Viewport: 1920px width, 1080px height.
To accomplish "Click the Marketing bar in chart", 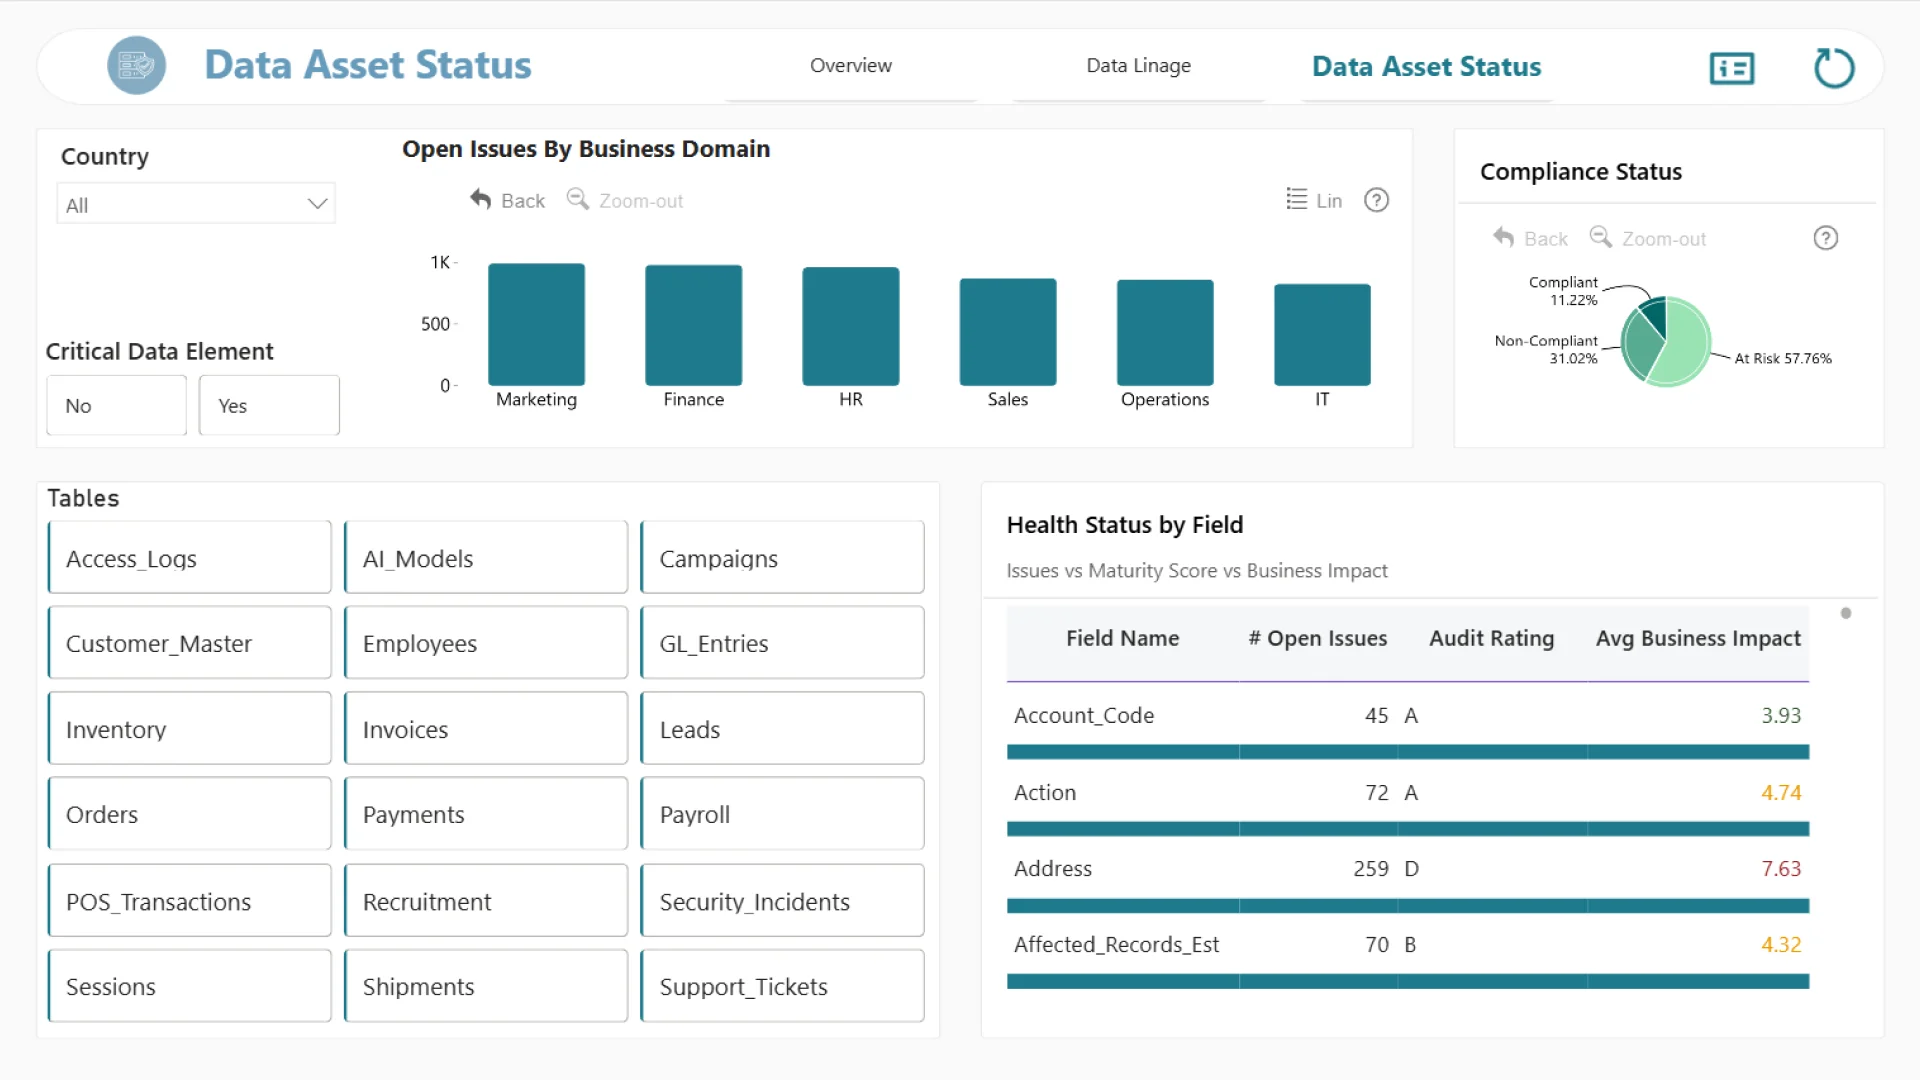I will point(536,325).
